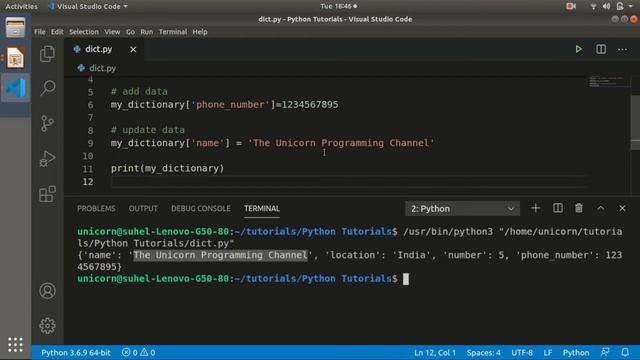Click the VS Code dock icon

click(x=15, y=88)
